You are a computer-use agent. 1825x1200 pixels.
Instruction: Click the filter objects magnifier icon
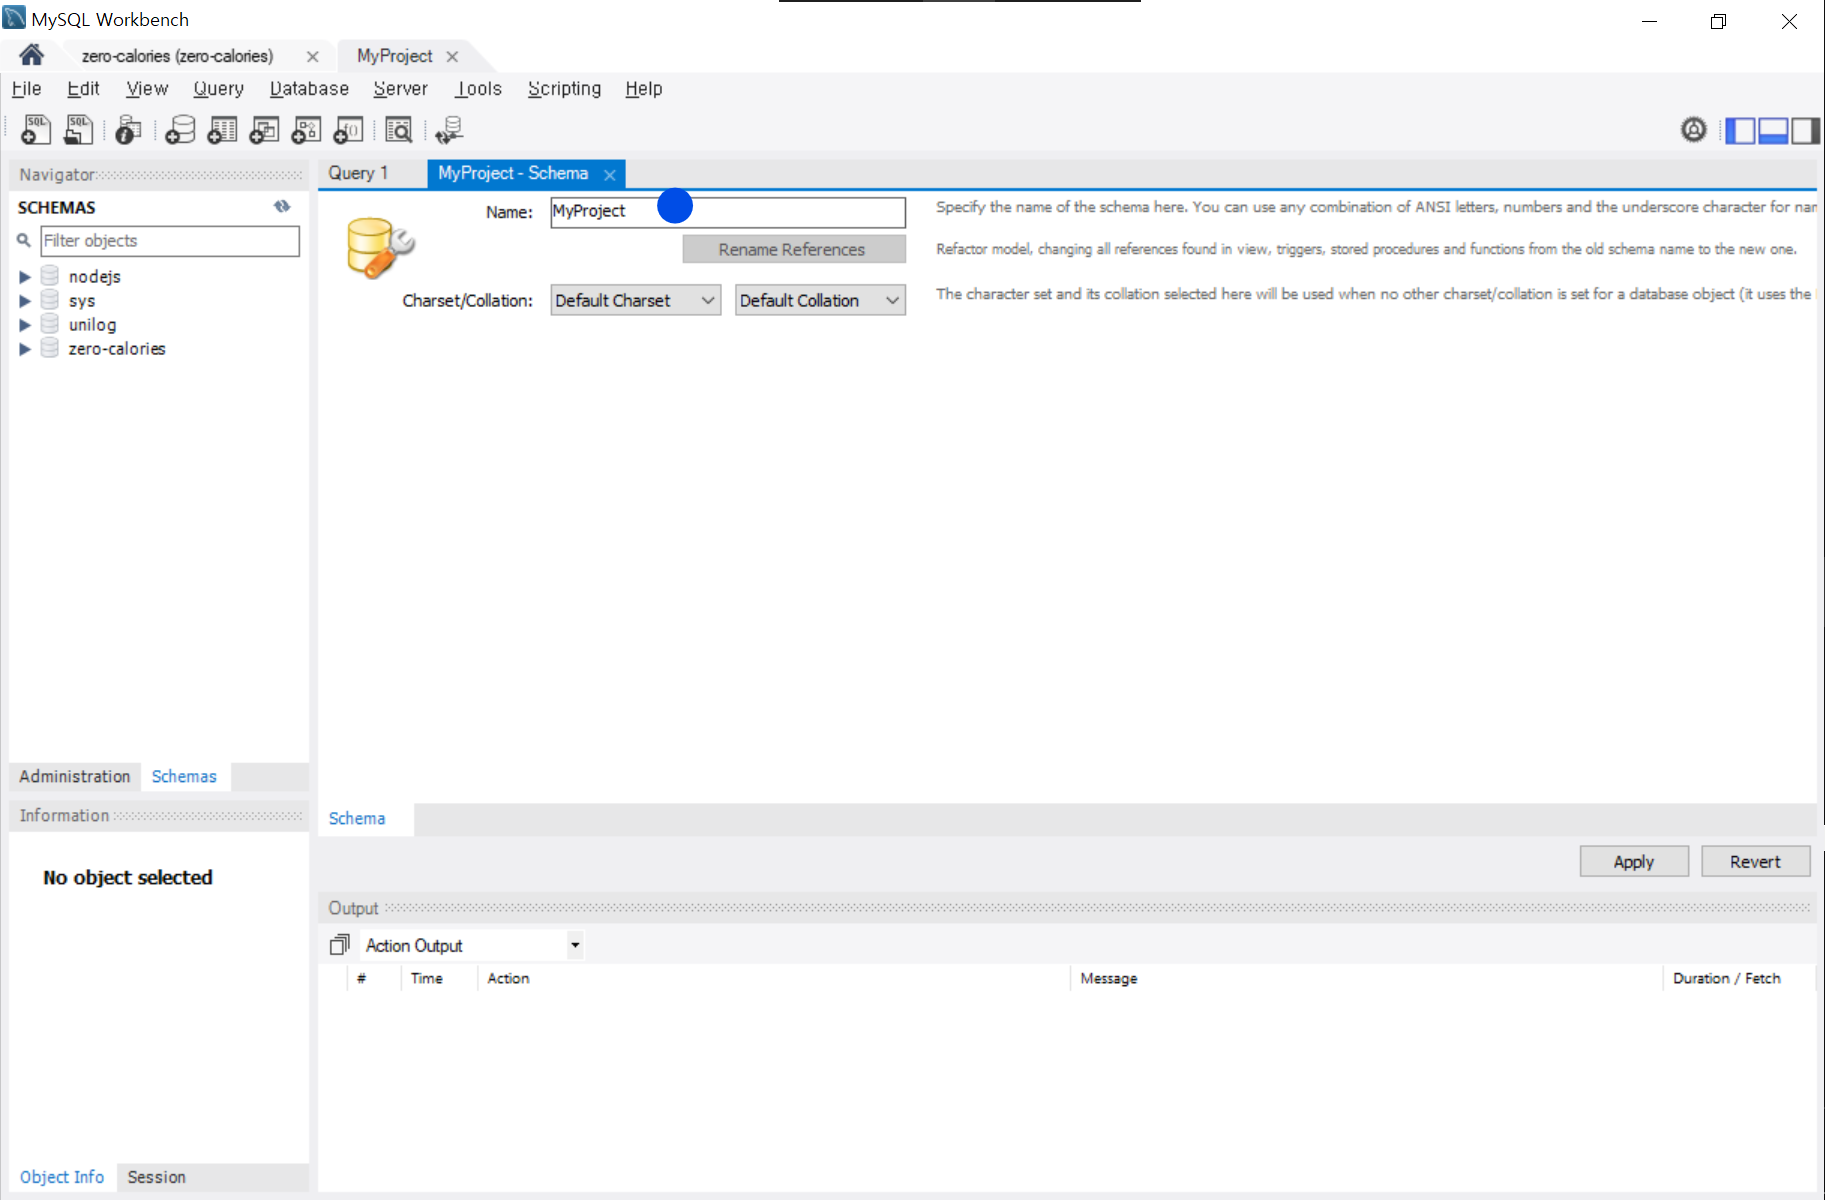[24, 241]
